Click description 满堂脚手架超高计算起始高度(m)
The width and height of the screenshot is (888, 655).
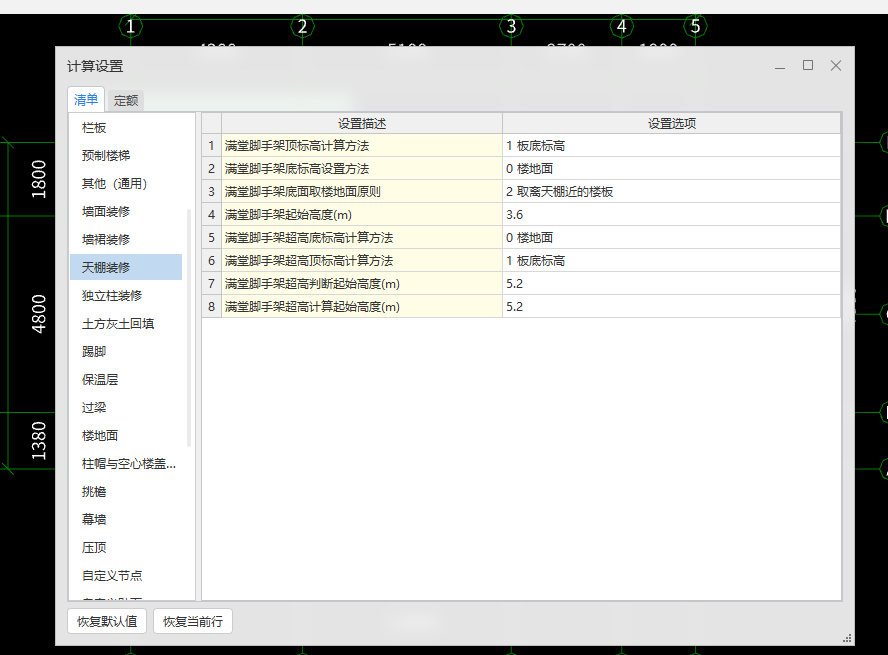click(x=362, y=307)
